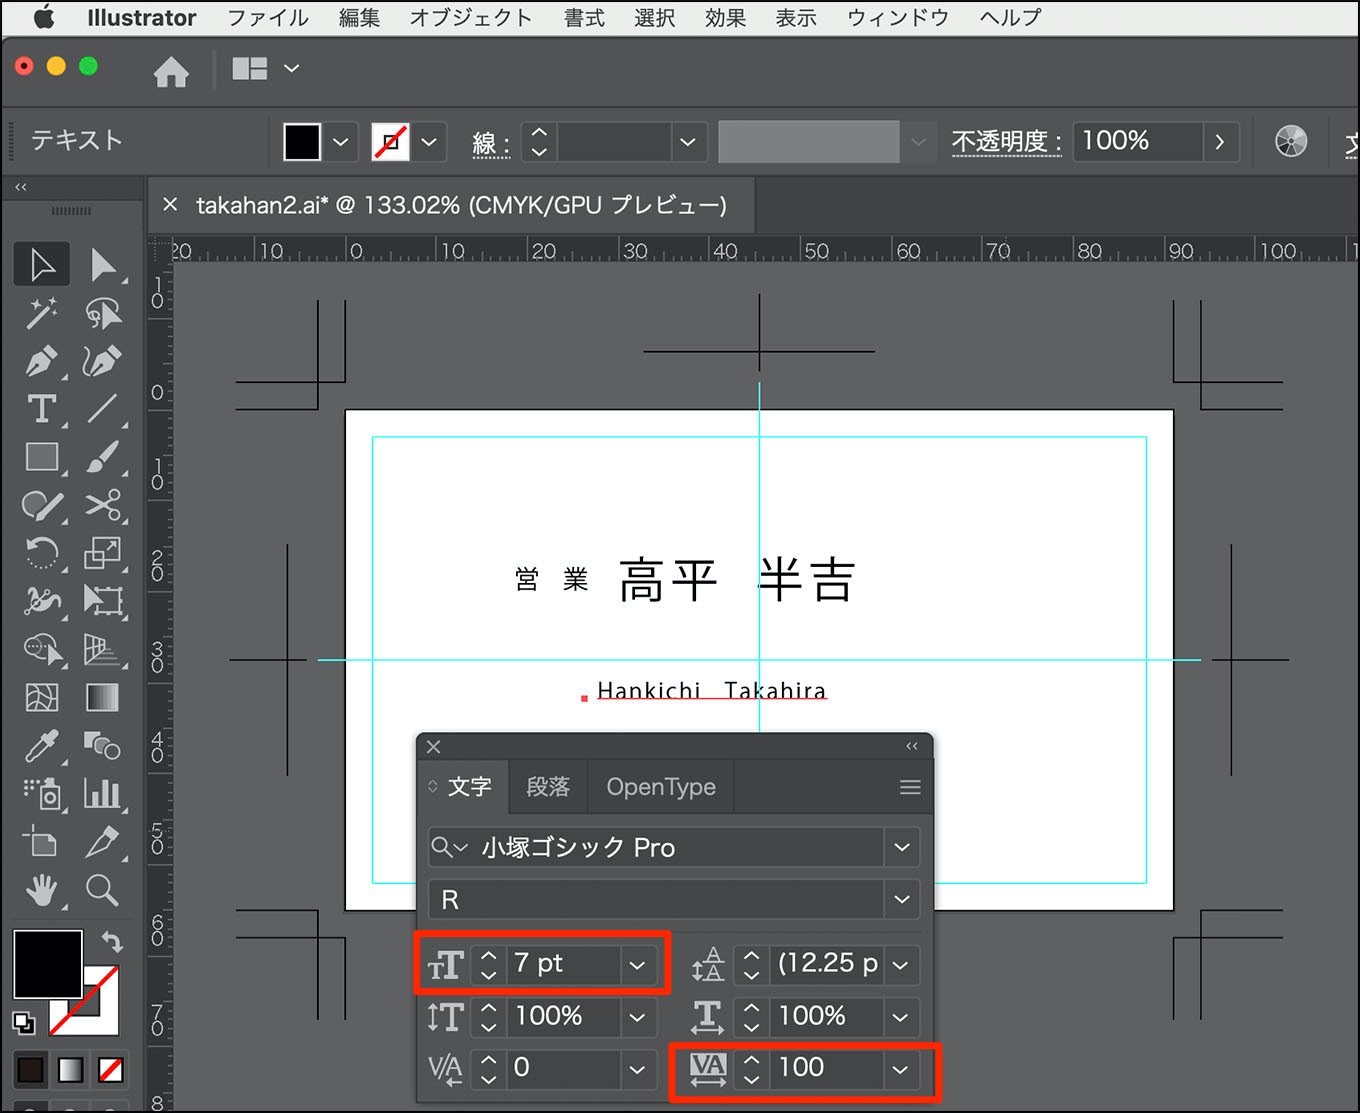Select the Direct Selection tool

[102, 265]
